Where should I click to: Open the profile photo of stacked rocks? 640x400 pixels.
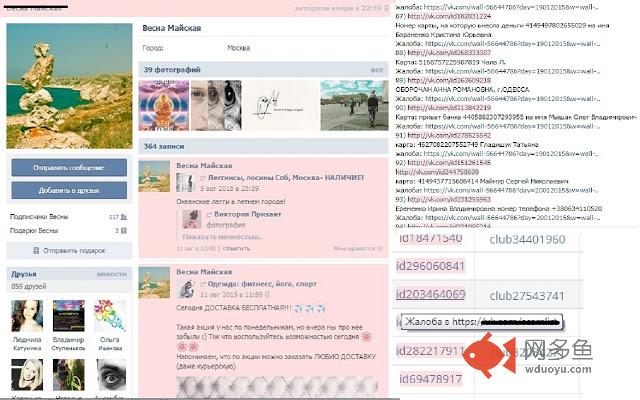(69, 86)
